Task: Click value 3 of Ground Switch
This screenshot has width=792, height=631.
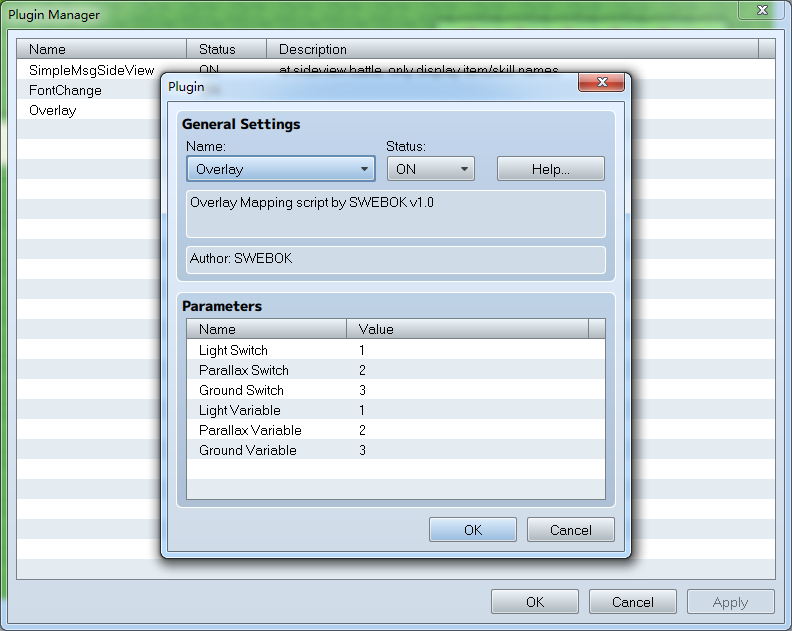Action: (x=362, y=390)
